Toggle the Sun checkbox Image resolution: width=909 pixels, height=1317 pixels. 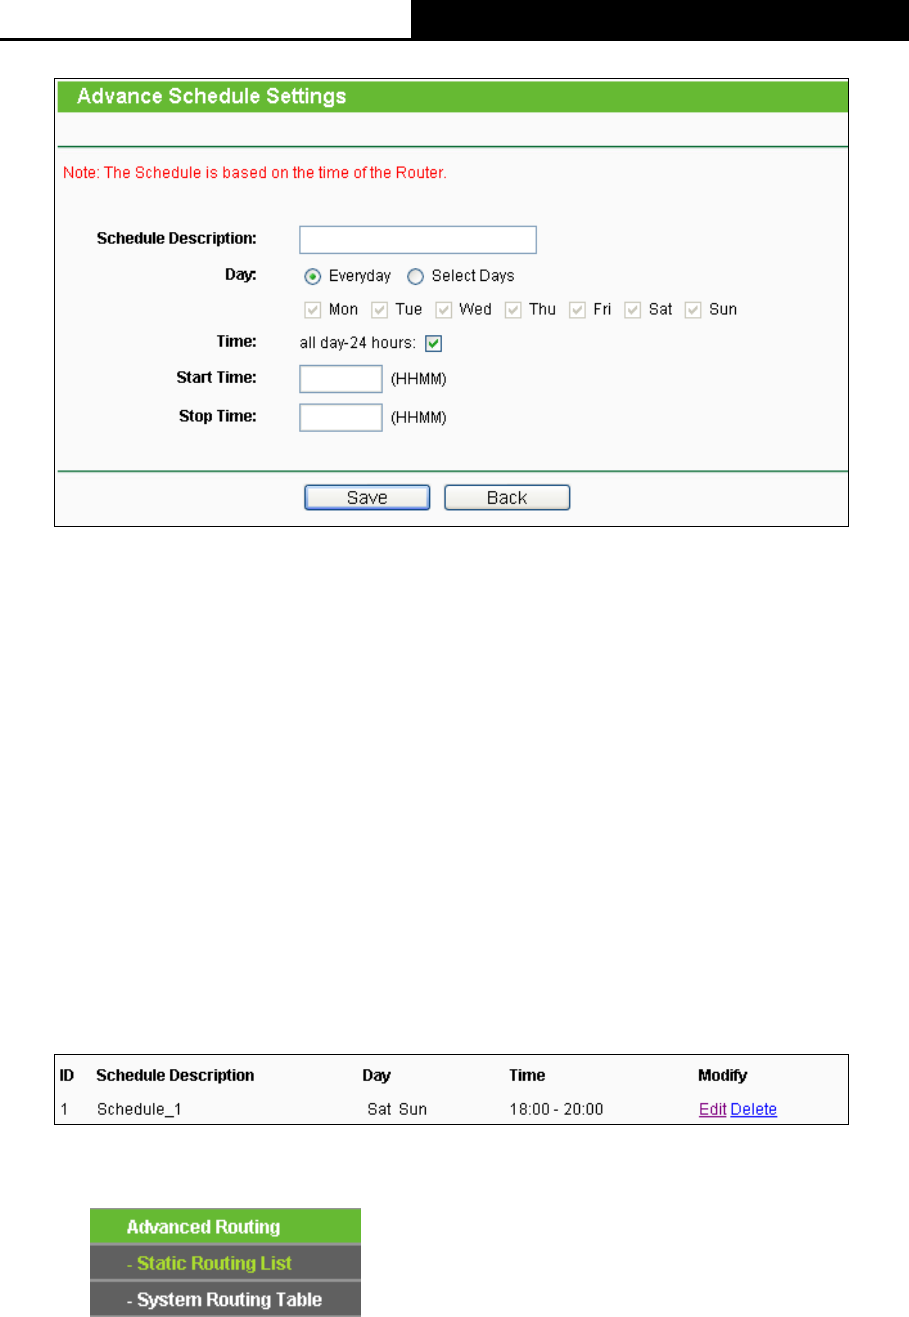(x=693, y=310)
